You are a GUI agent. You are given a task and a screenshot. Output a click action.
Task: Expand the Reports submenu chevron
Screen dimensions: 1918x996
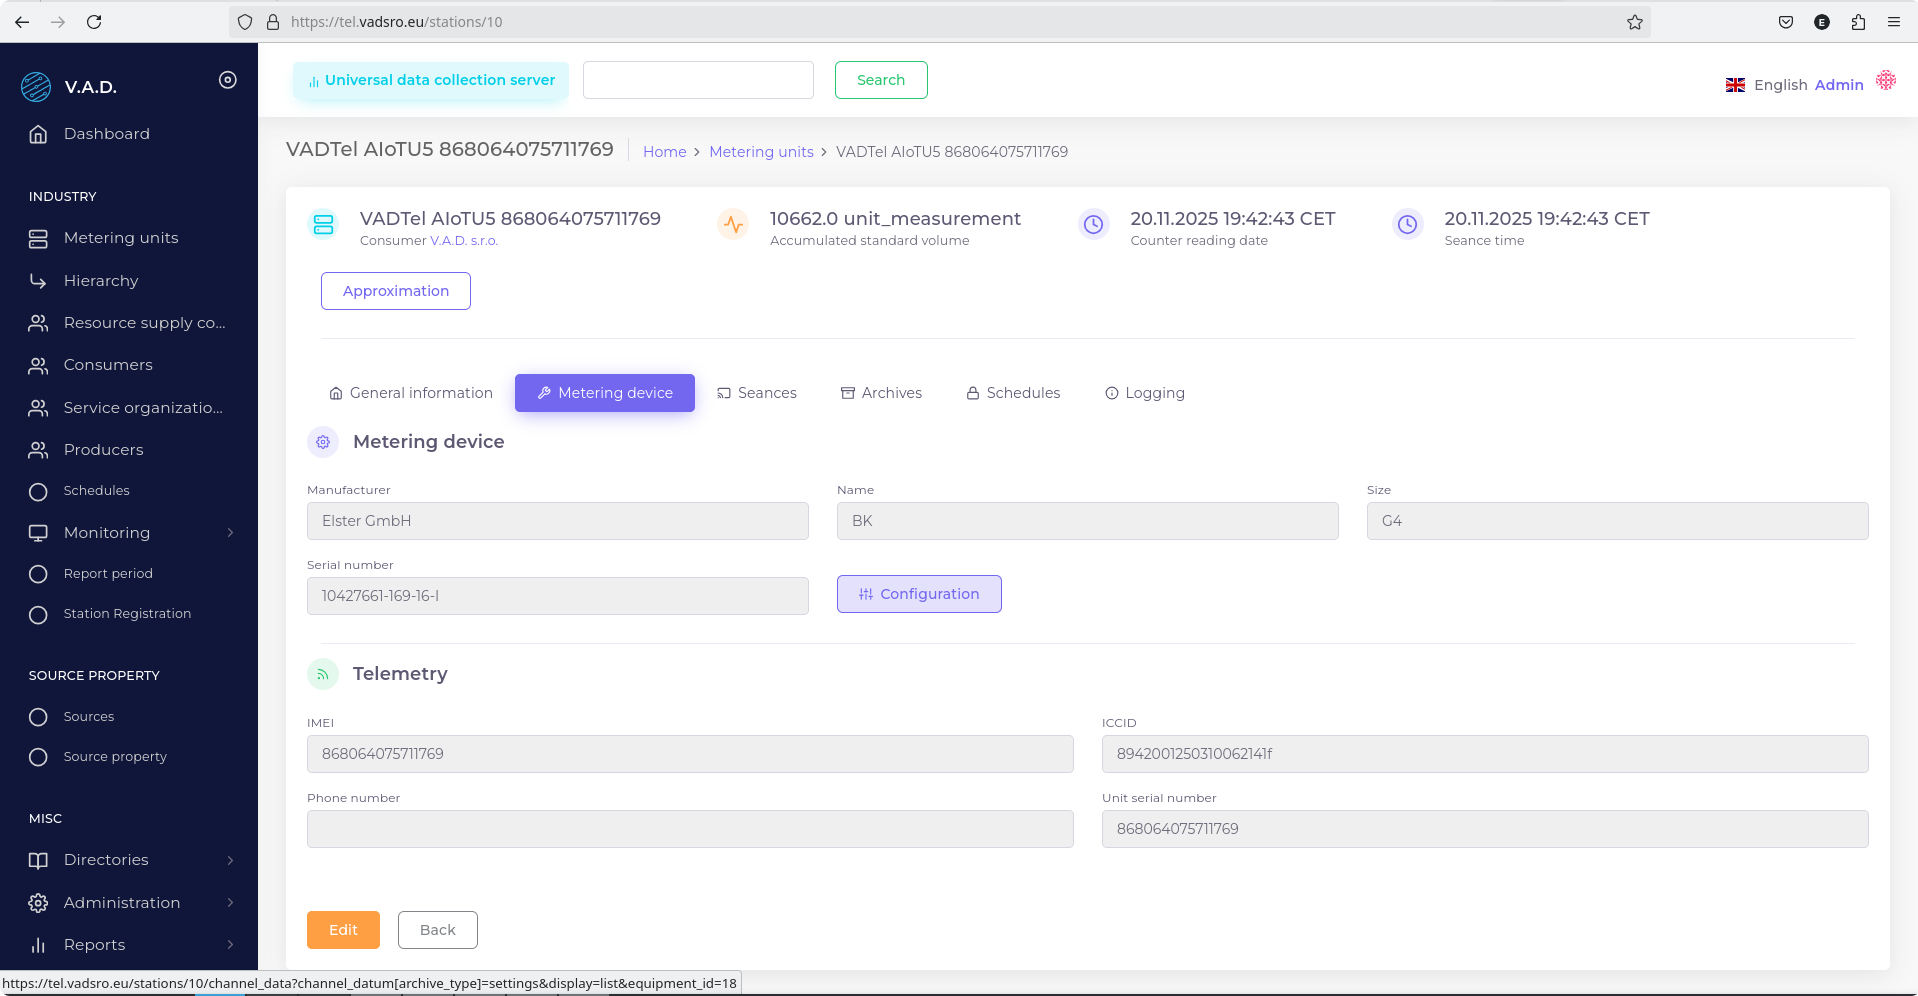point(230,945)
